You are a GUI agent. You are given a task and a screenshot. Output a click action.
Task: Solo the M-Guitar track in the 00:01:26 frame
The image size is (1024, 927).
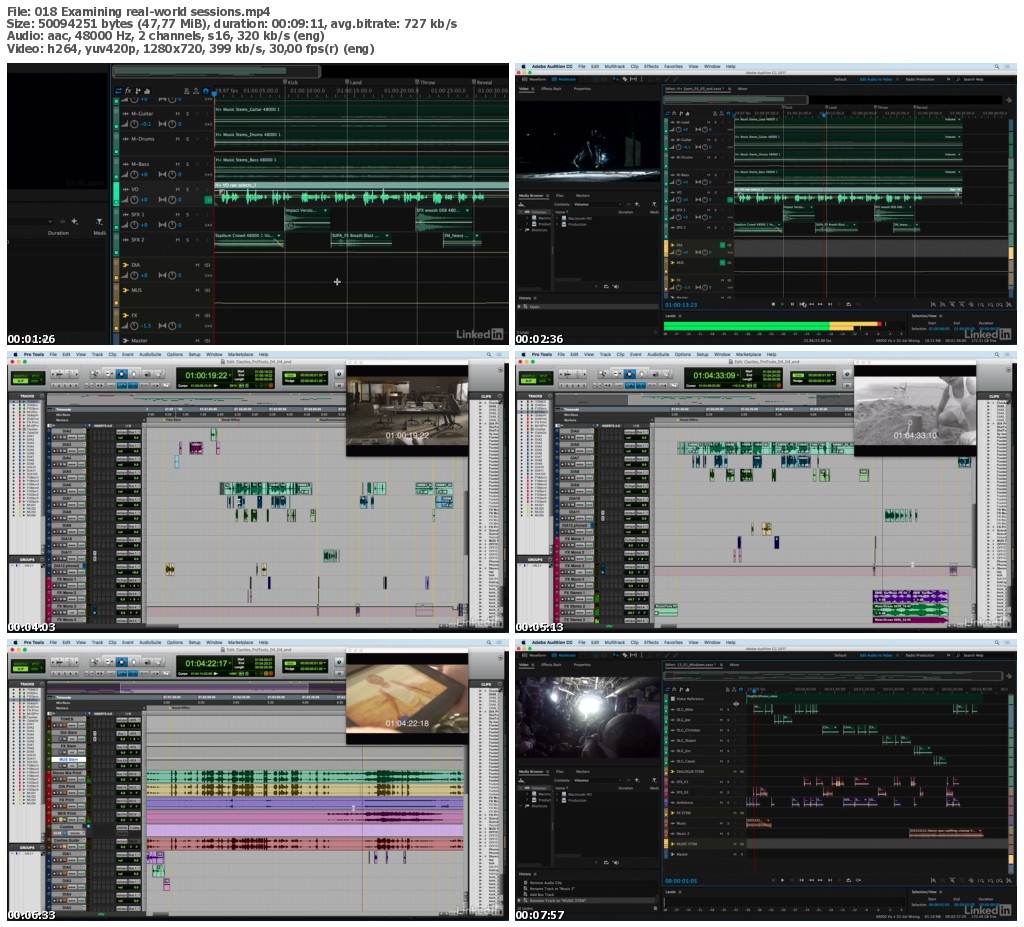[187, 114]
